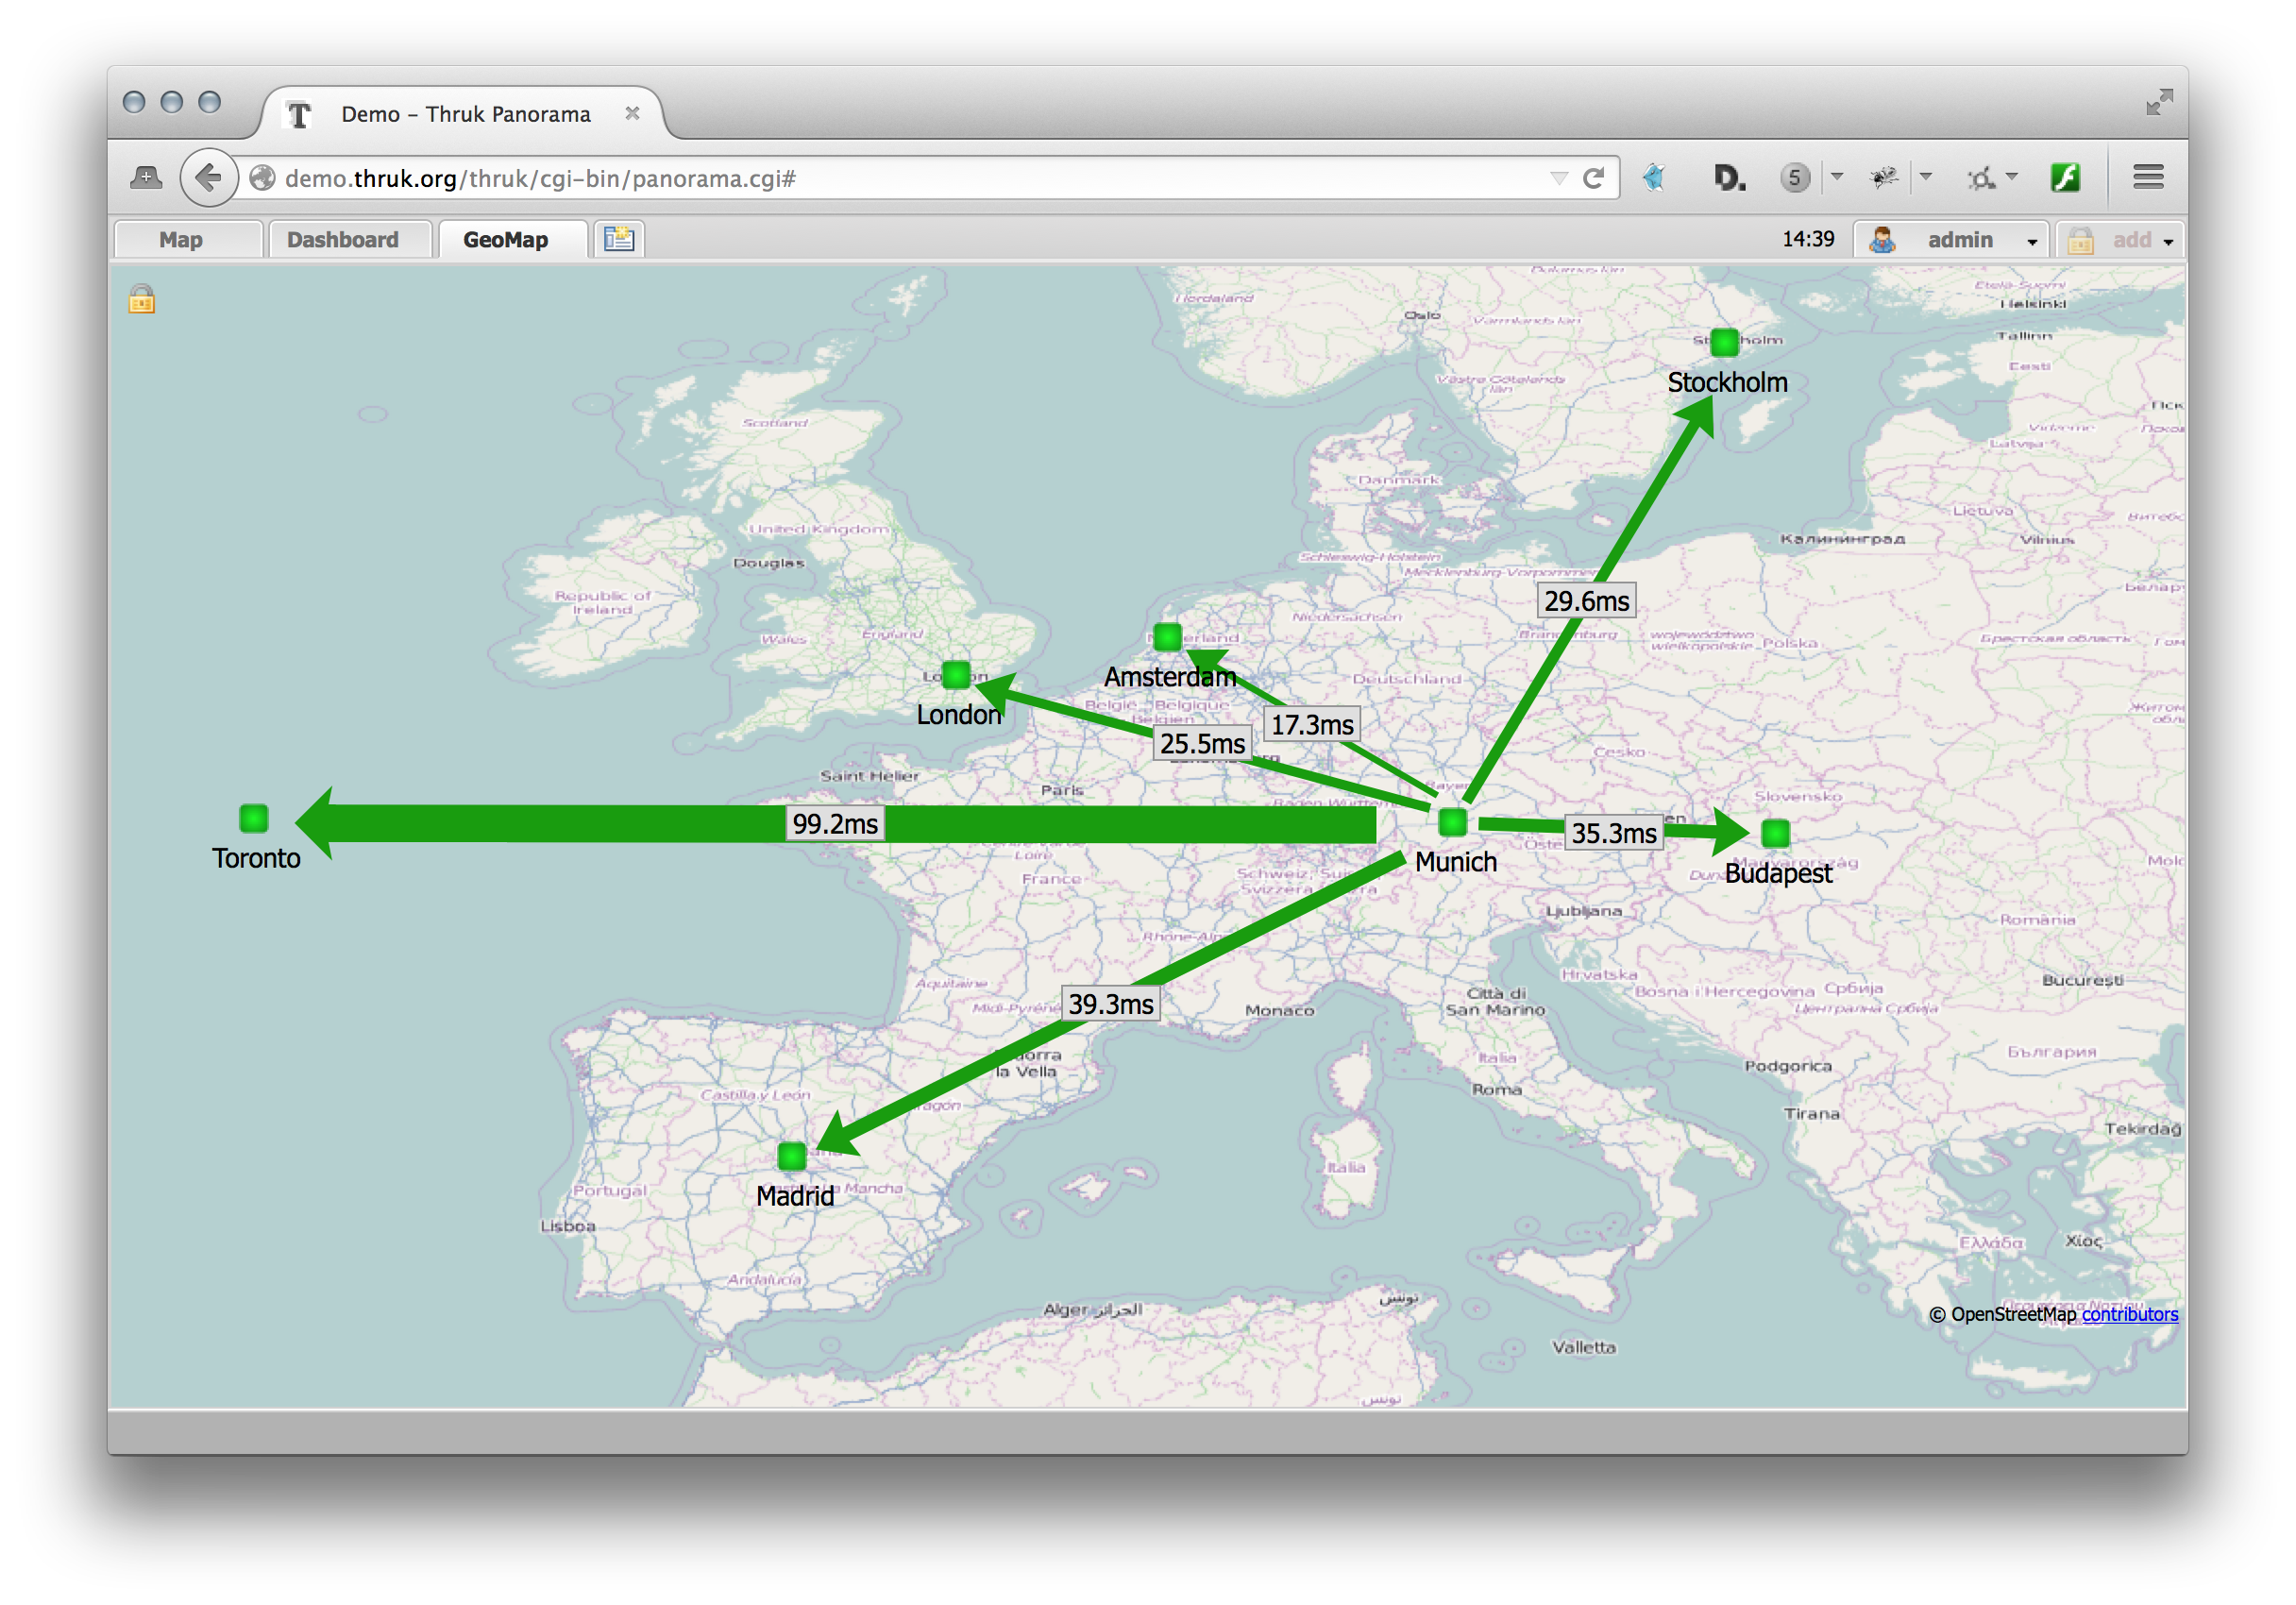Reload the page with the refresh icon
2296x1605 pixels.
(1594, 178)
